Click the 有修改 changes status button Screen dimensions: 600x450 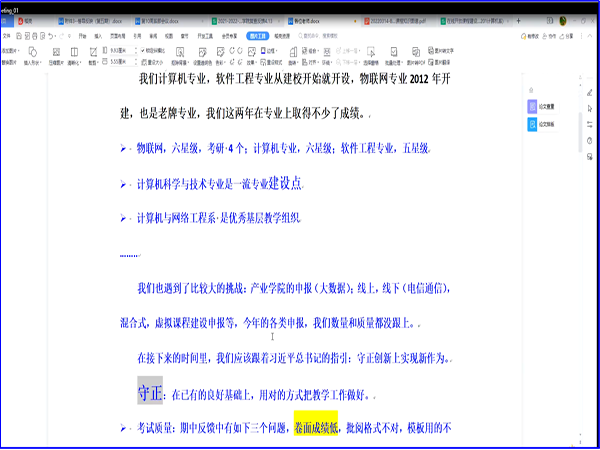530,36
